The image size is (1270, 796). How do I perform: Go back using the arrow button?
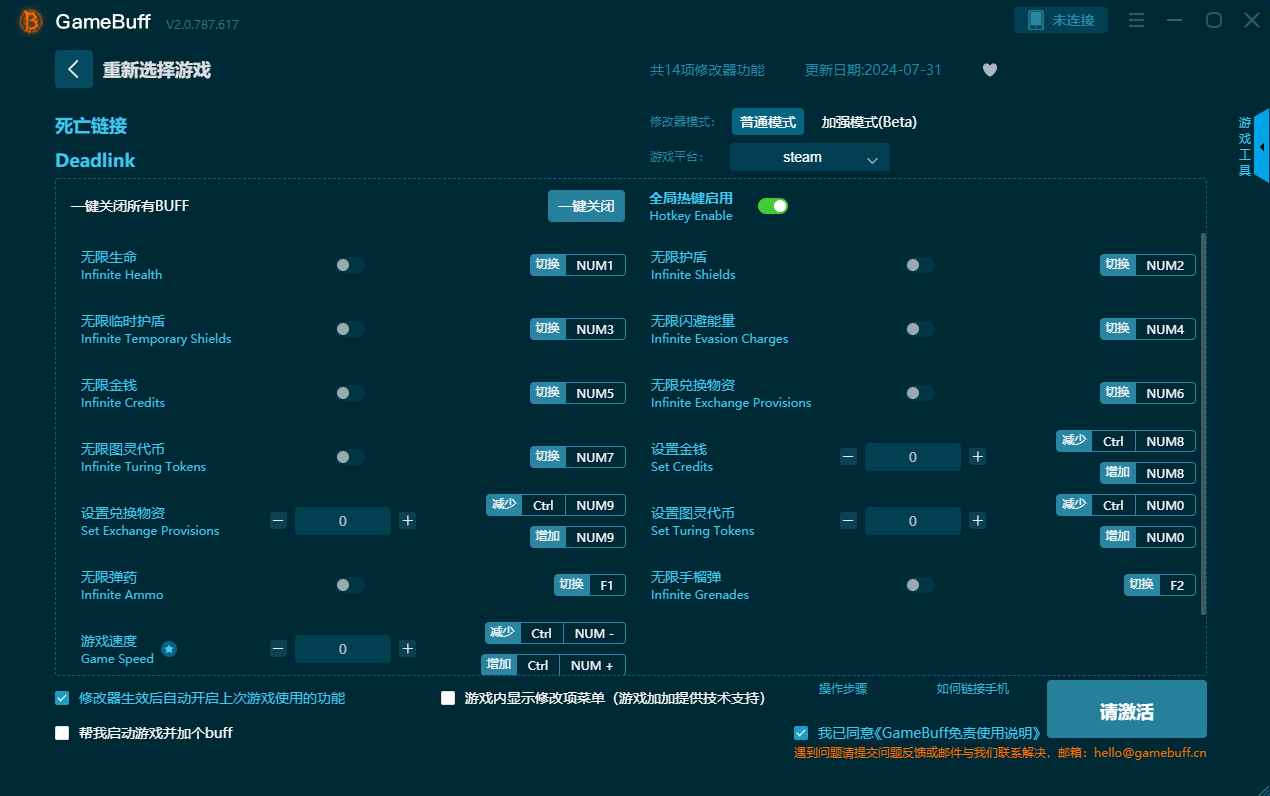point(74,69)
